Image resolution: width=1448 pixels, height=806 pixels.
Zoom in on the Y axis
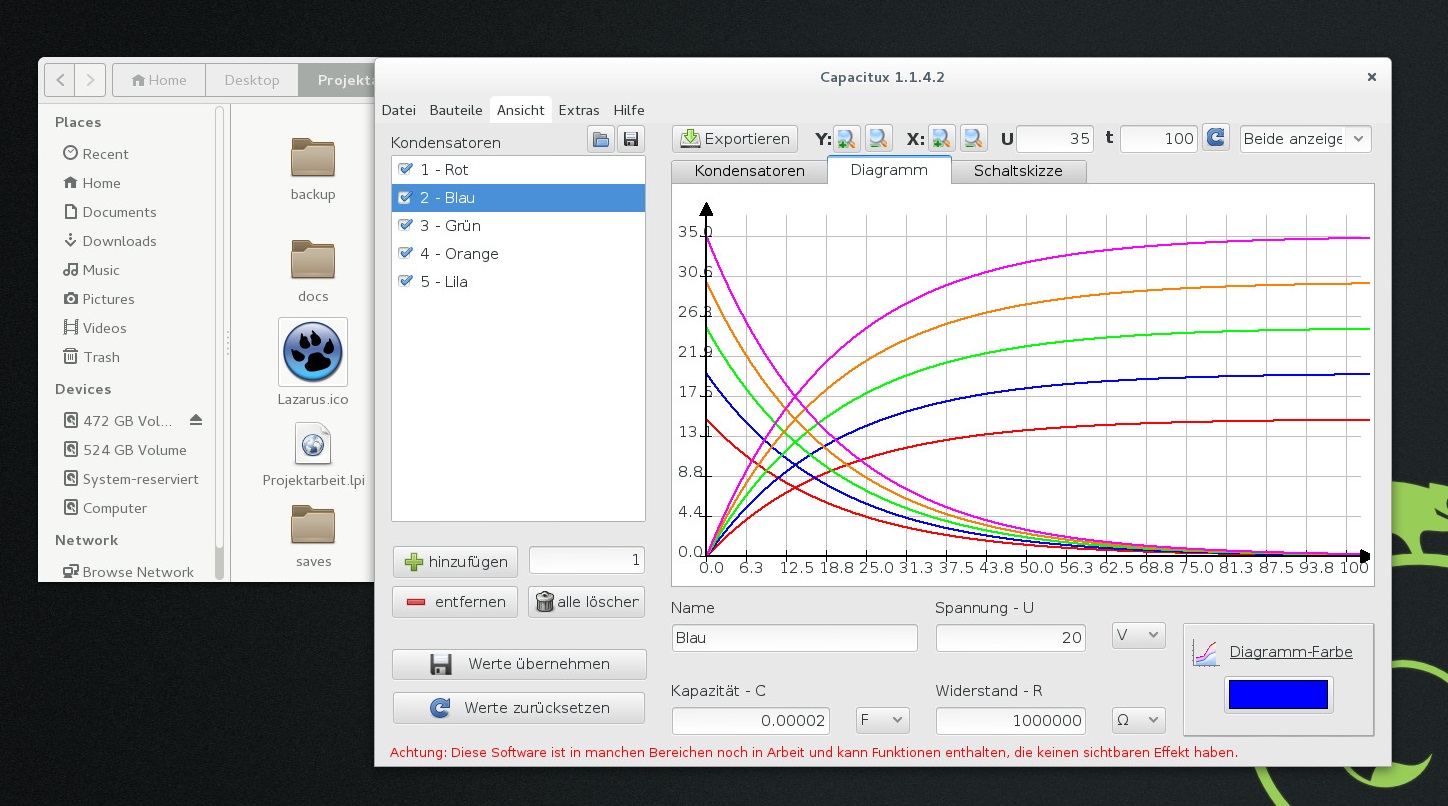pos(847,139)
